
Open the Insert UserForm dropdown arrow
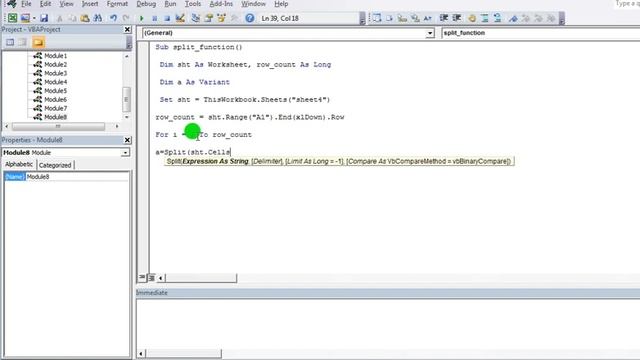[34, 18]
